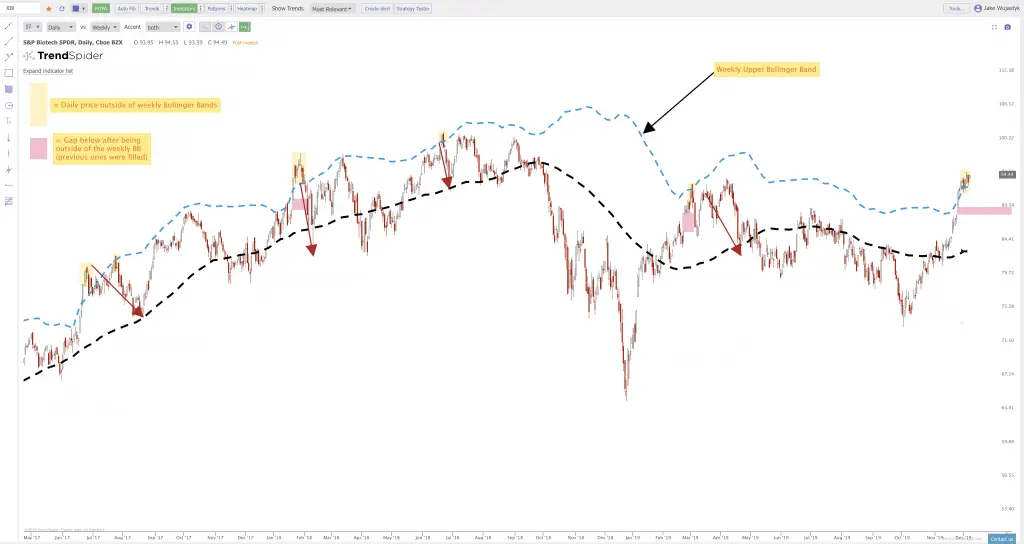Open the Weekly timeframe dropdown
Viewport: 1024px width, 544px height.
click(x=104, y=27)
